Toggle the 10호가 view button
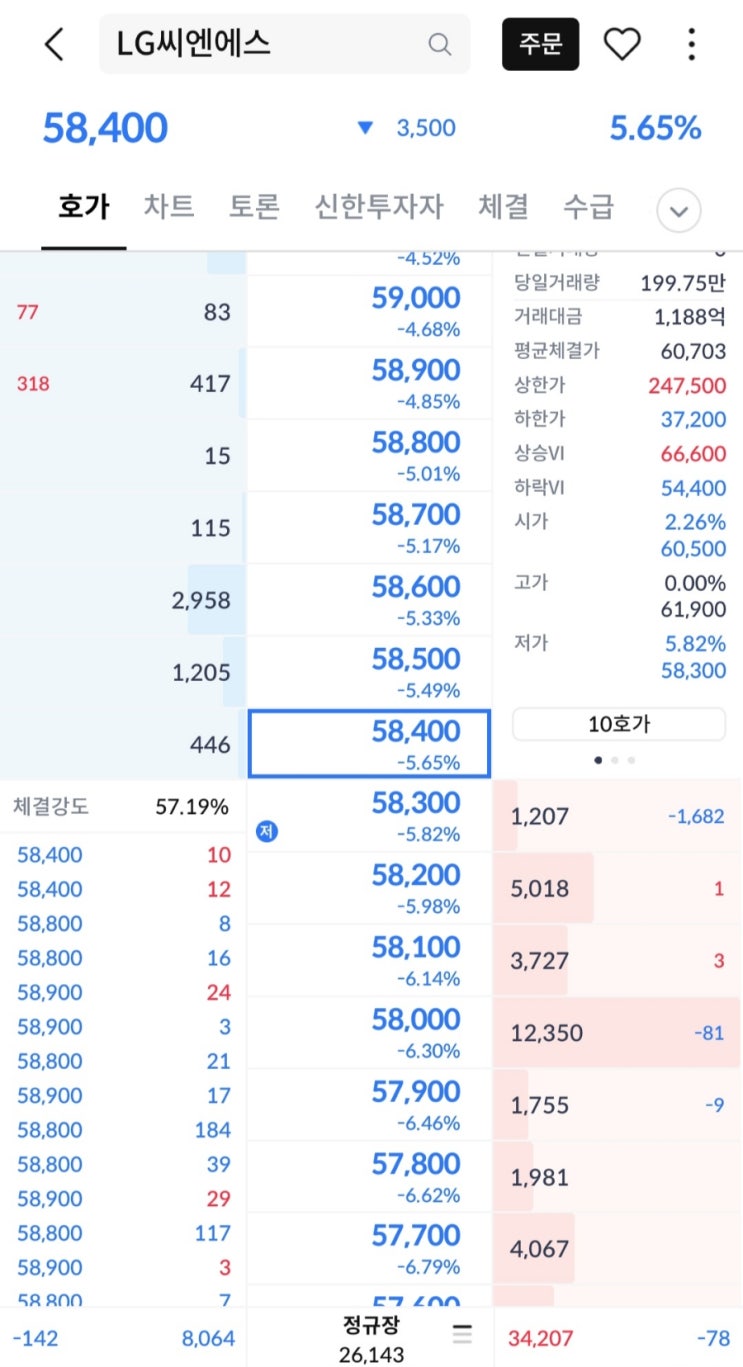 click(x=618, y=724)
